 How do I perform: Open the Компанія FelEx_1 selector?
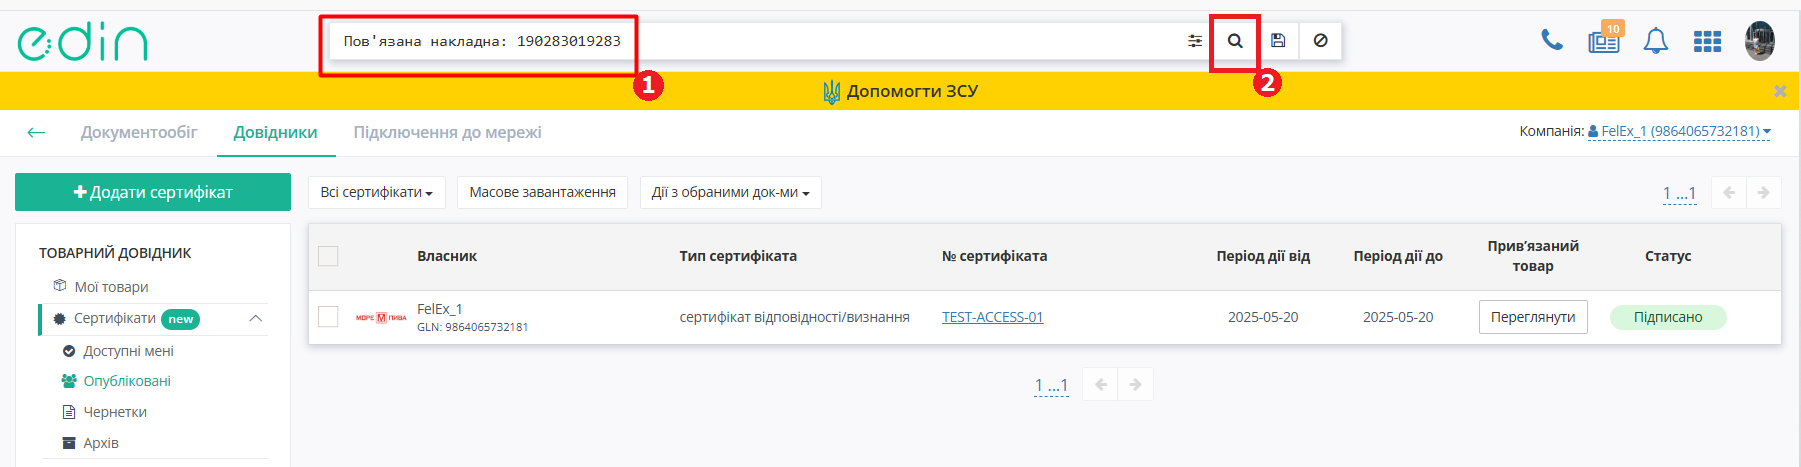coord(1679,131)
